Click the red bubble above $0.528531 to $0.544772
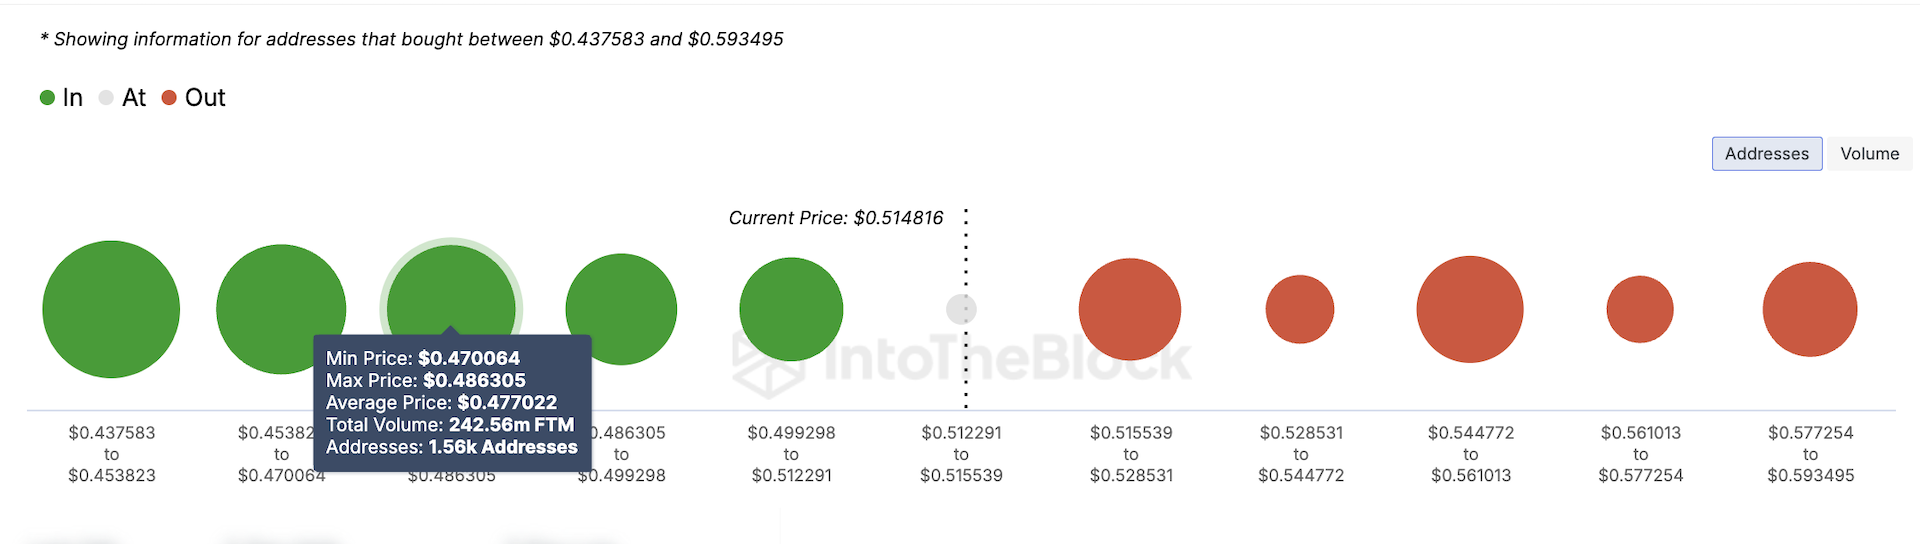Image resolution: width=1920 pixels, height=544 pixels. tap(1300, 309)
